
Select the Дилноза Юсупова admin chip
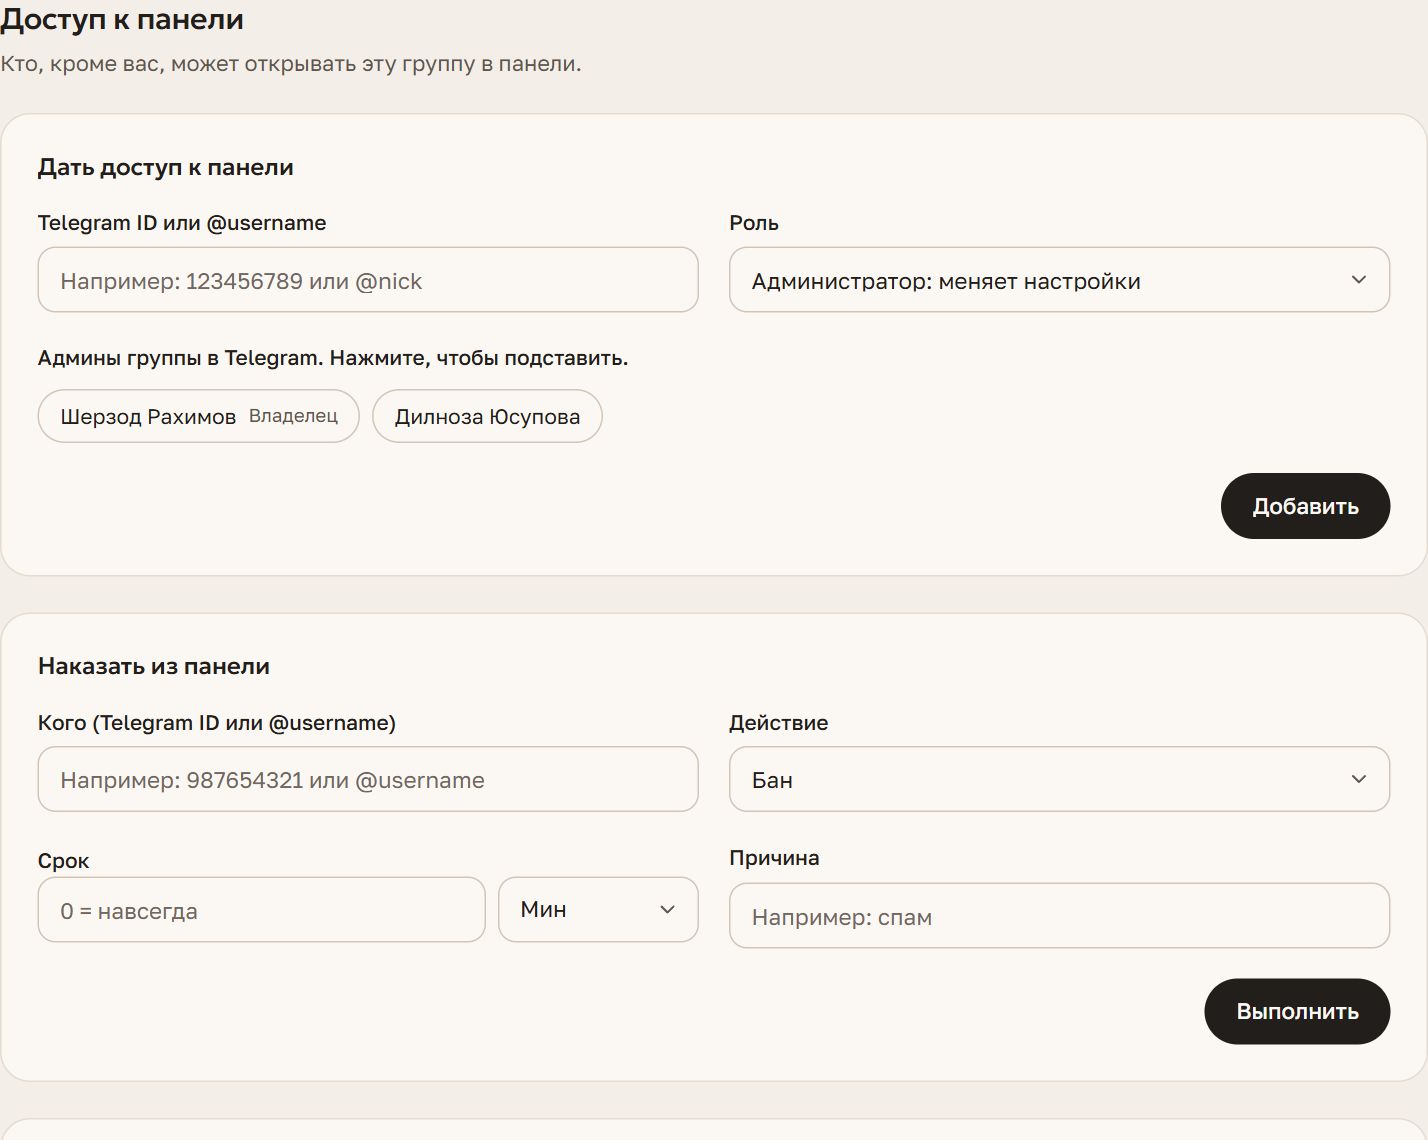(487, 416)
